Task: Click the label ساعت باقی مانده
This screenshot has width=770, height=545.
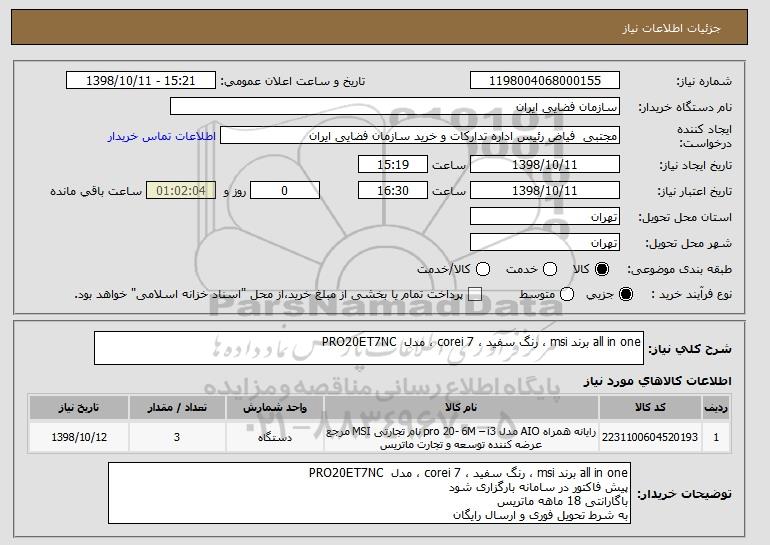Action: pyautogui.click(x=96, y=191)
